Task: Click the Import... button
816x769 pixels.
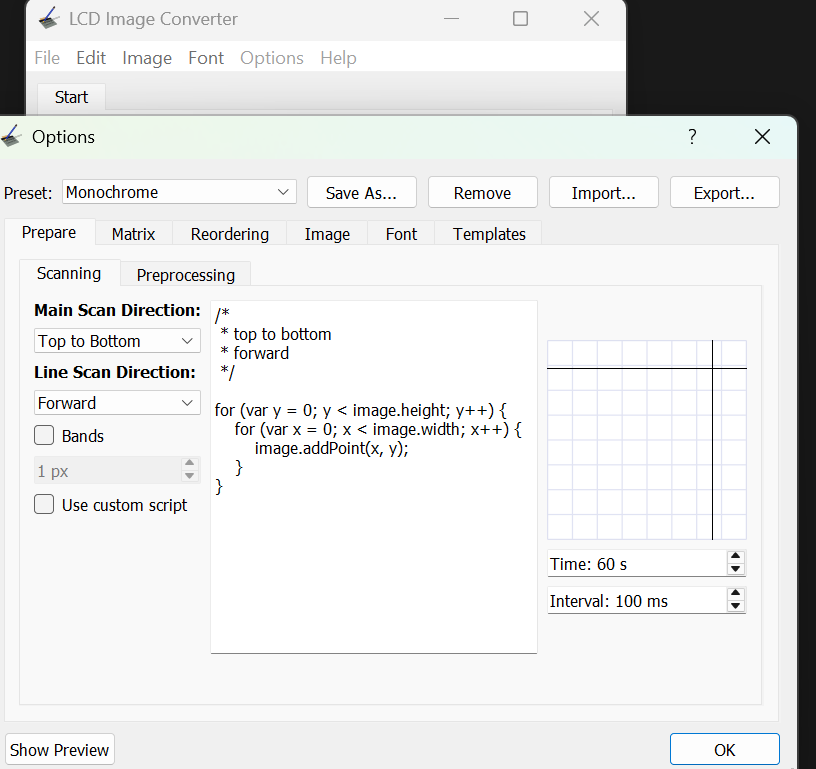Action: (x=604, y=193)
